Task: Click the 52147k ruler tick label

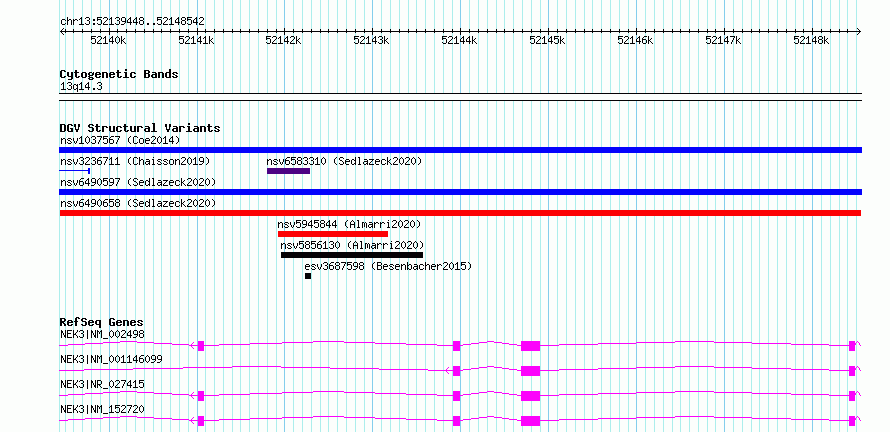Action: [724, 40]
